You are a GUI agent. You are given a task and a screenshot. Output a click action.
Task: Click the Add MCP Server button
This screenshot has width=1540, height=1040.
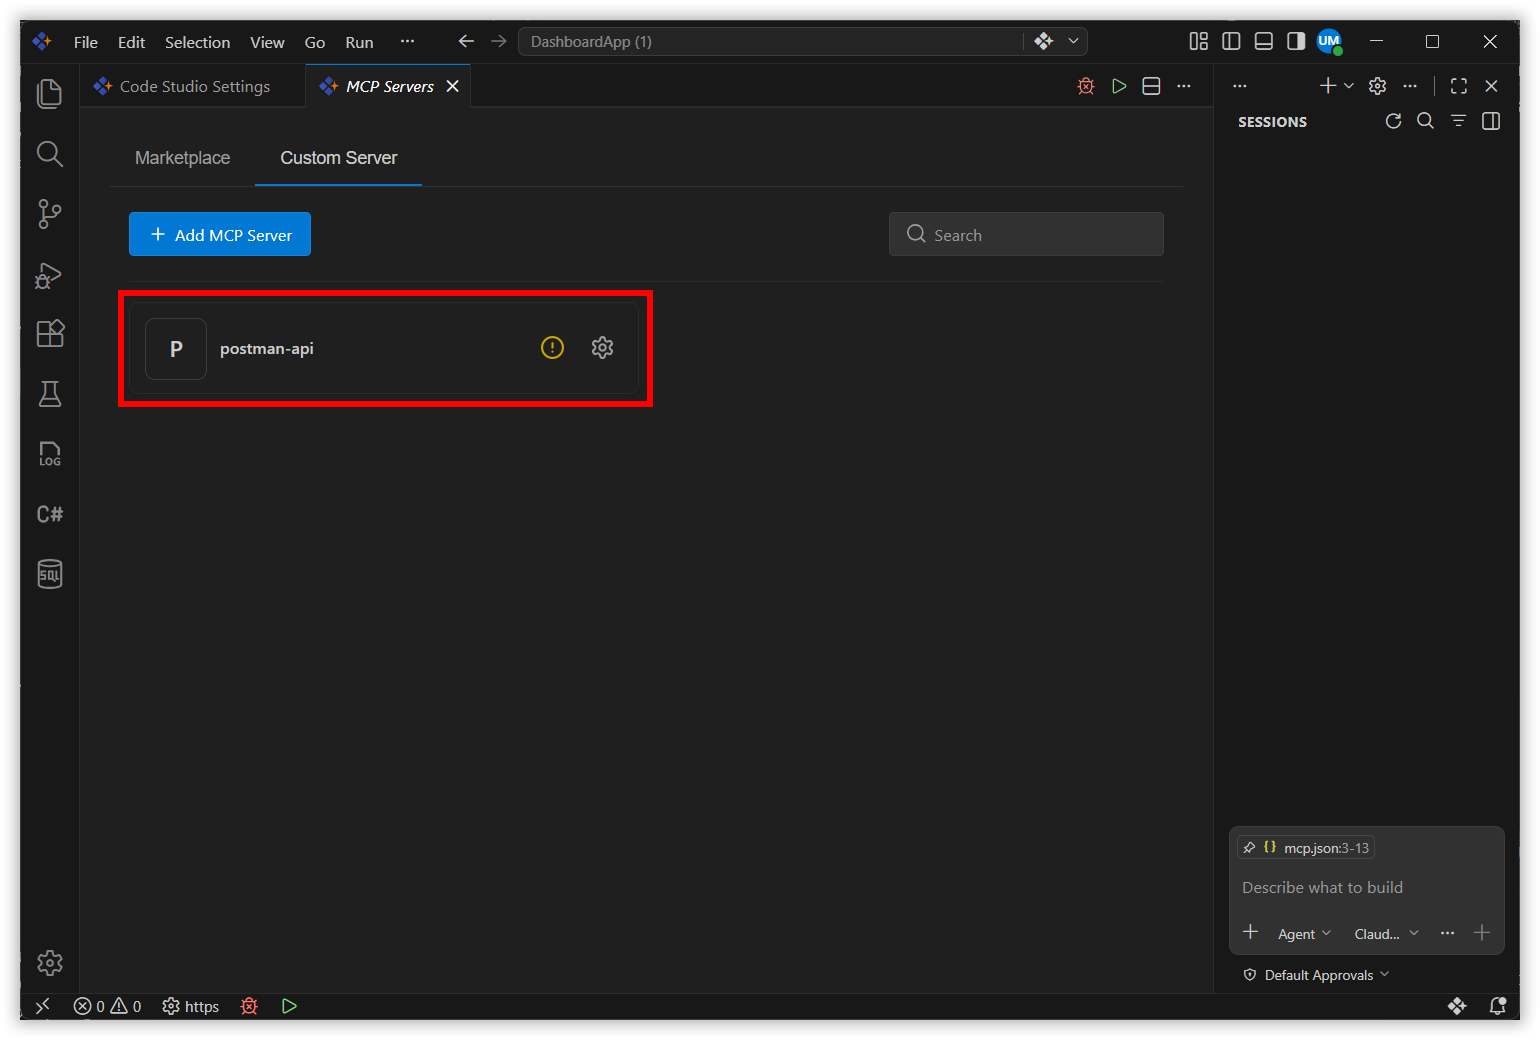(220, 234)
